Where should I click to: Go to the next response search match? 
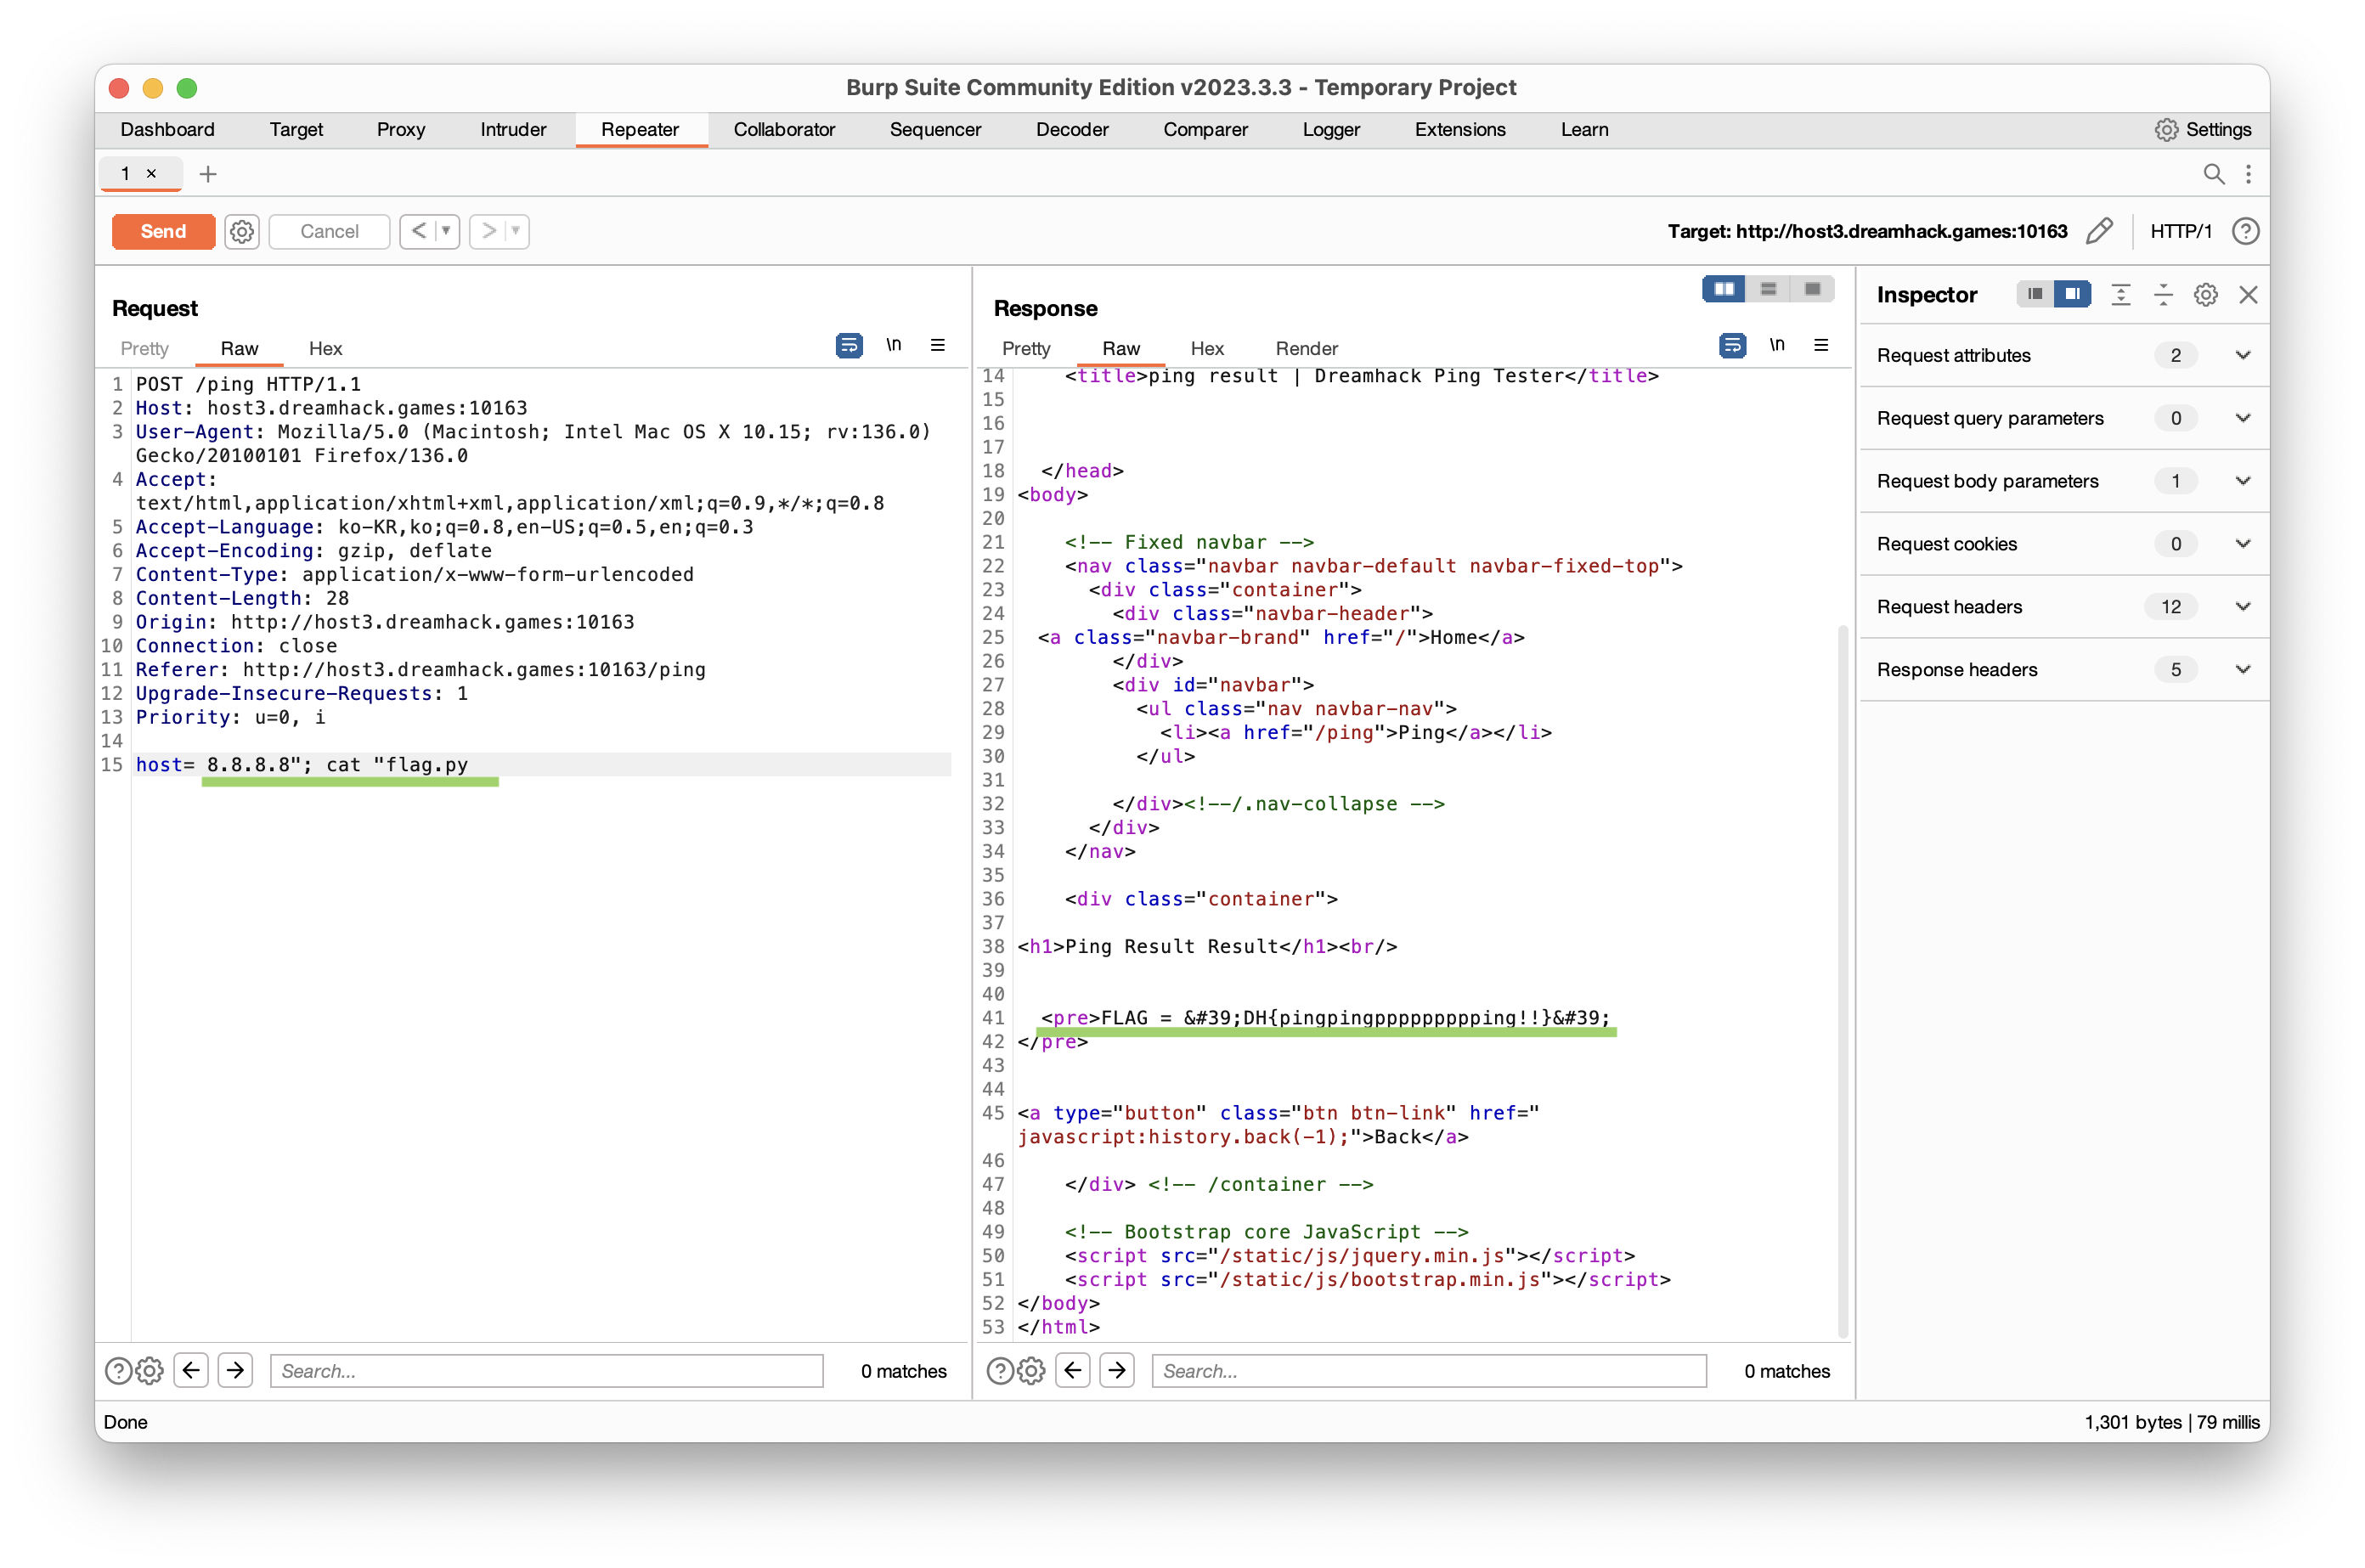(1117, 1370)
